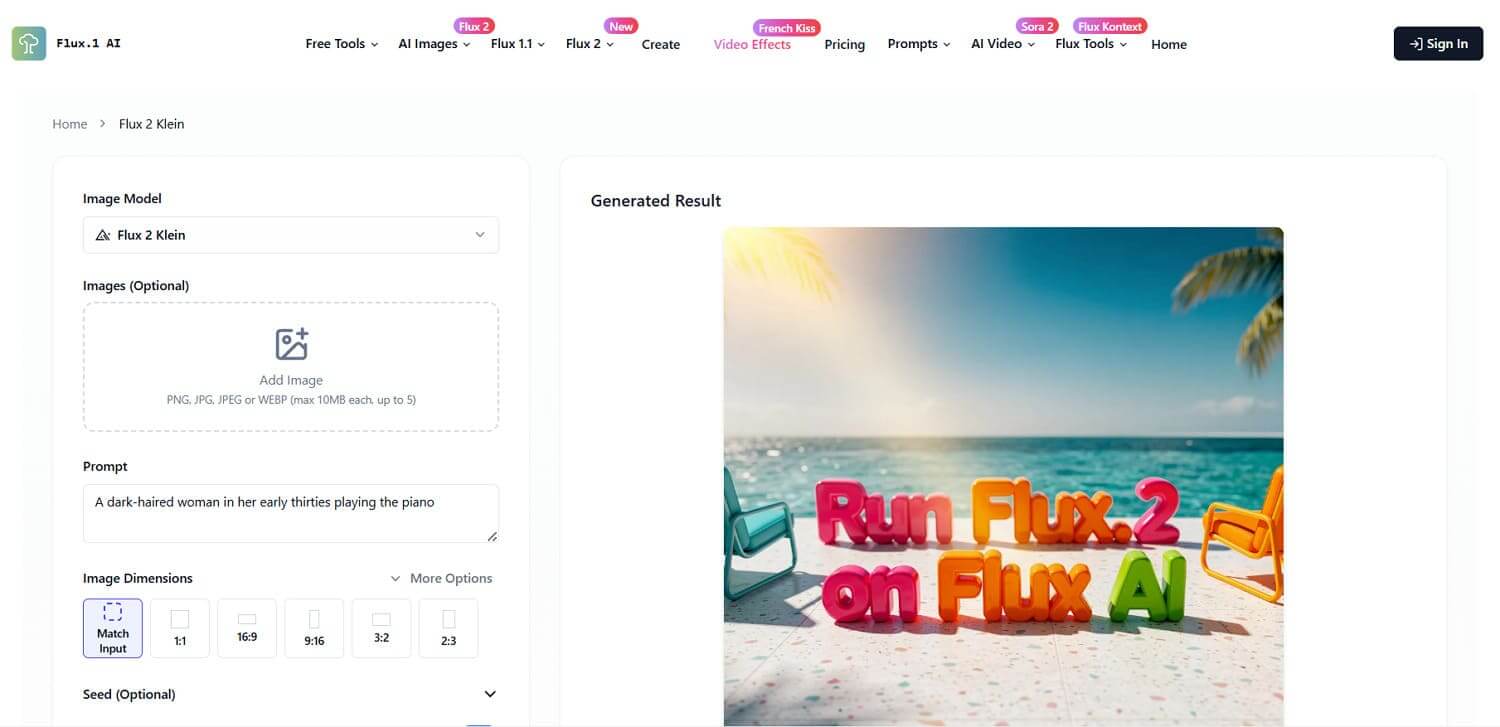
Task: Expand More Options for Image Dimensions
Action: (442, 578)
